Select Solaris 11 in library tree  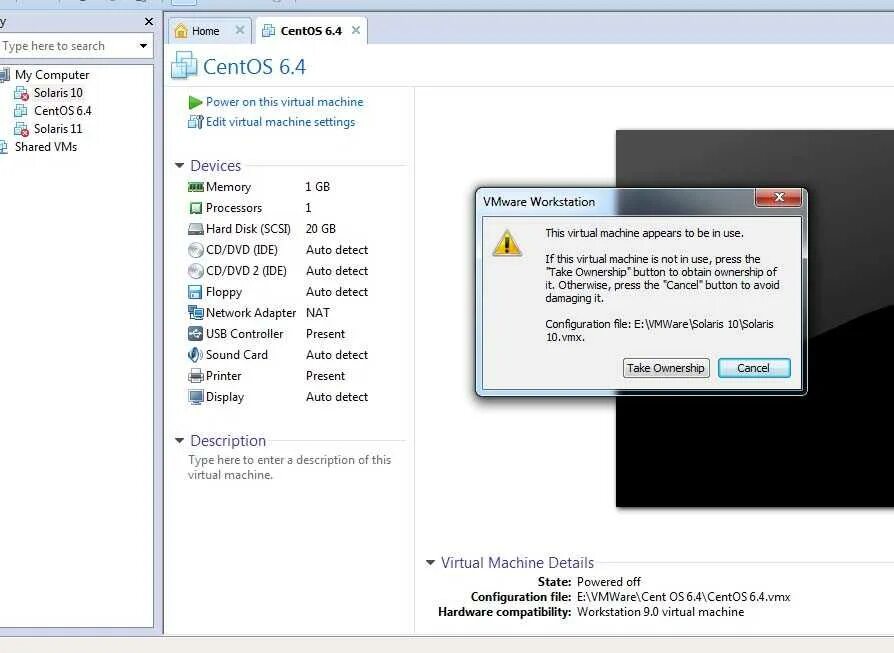click(58, 129)
